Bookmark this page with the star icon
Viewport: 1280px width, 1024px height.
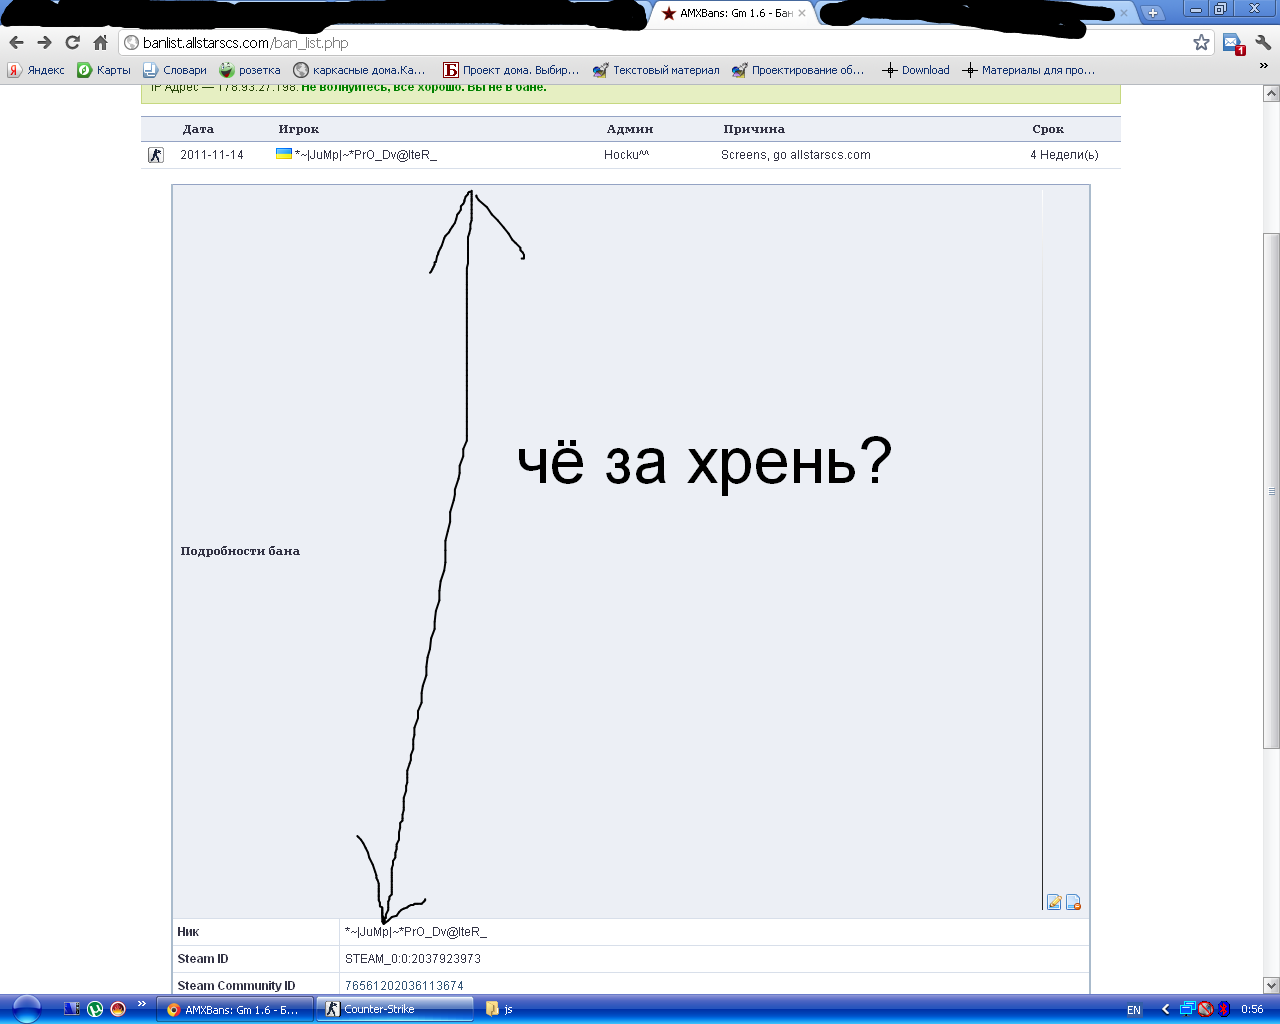tap(1201, 42)
